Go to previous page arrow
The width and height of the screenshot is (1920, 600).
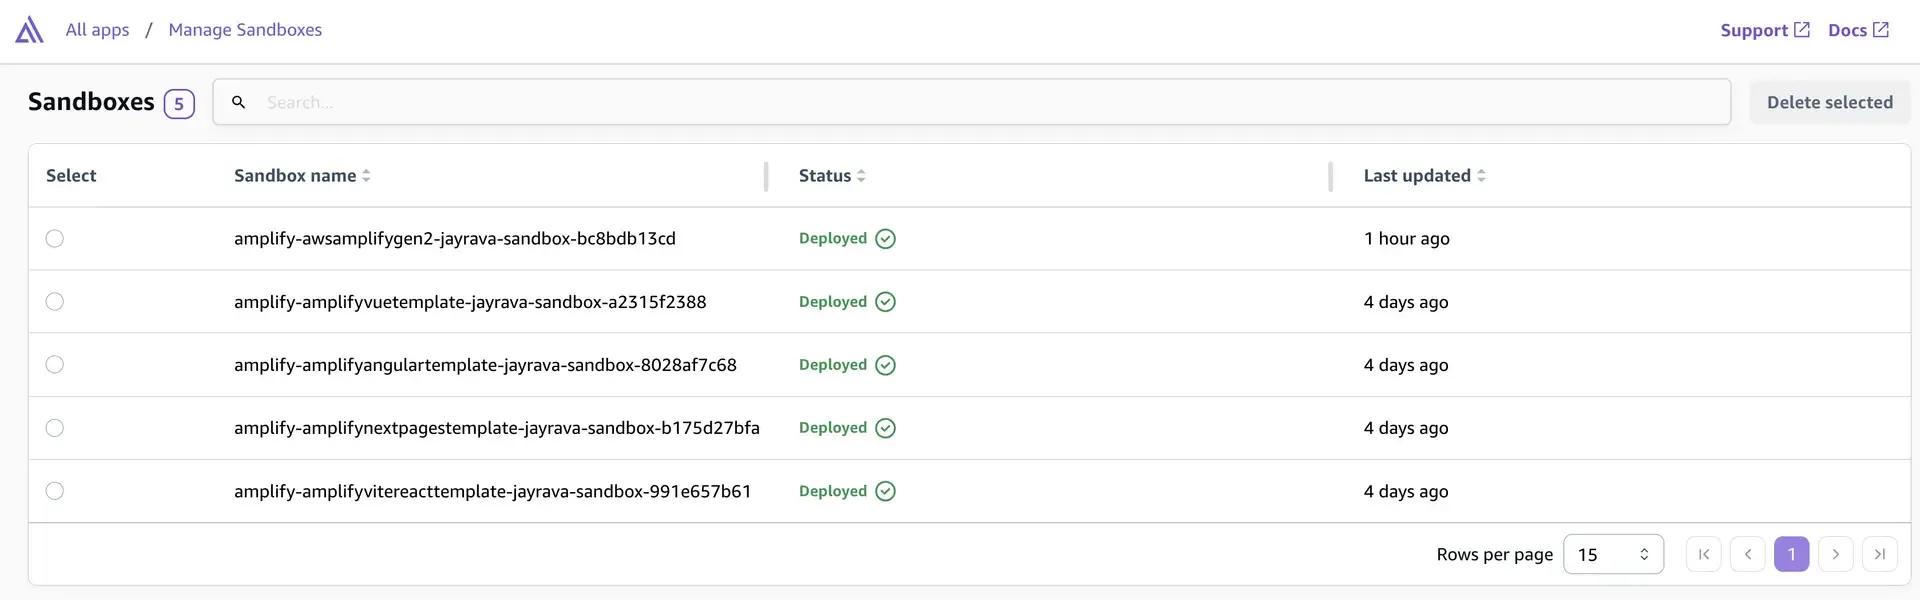[1747, 554]
